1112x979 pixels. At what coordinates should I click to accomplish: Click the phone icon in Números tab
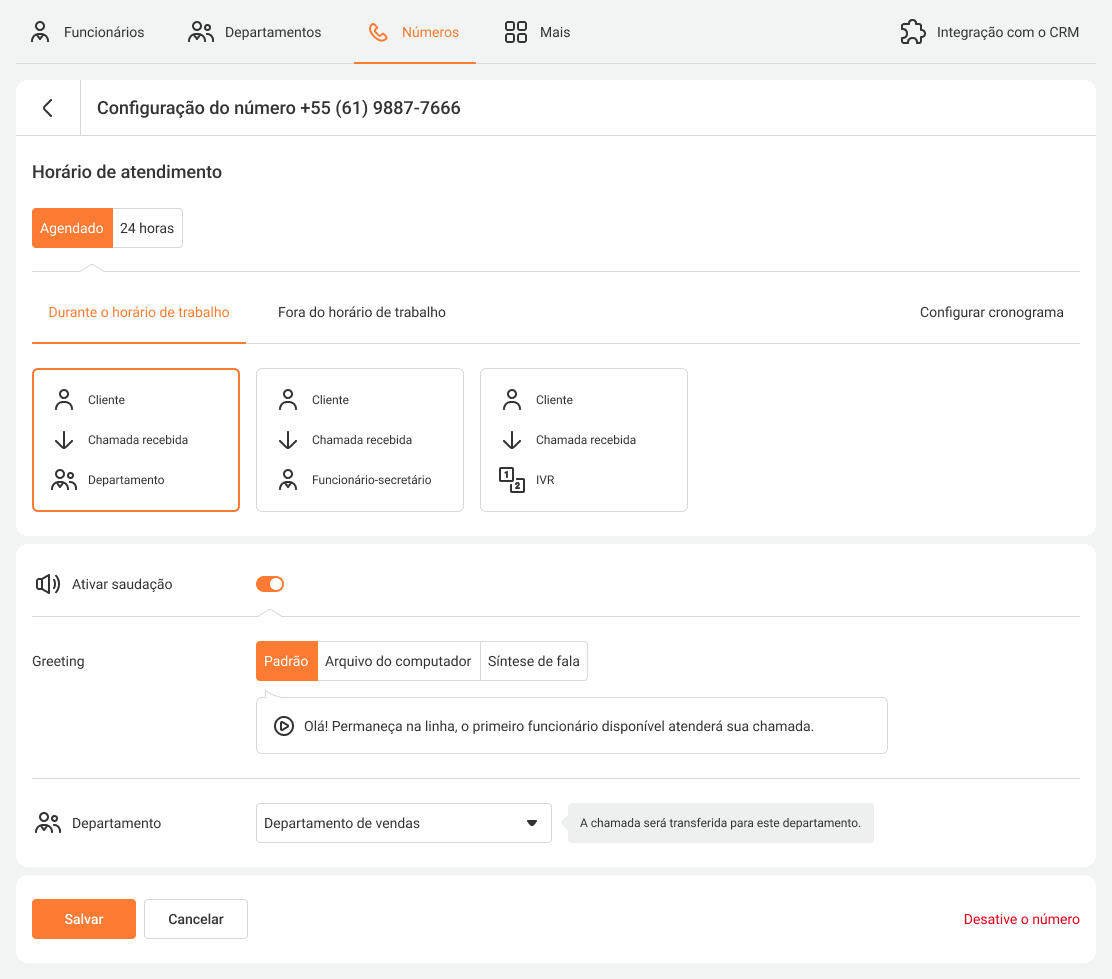[x=378, y=32]
